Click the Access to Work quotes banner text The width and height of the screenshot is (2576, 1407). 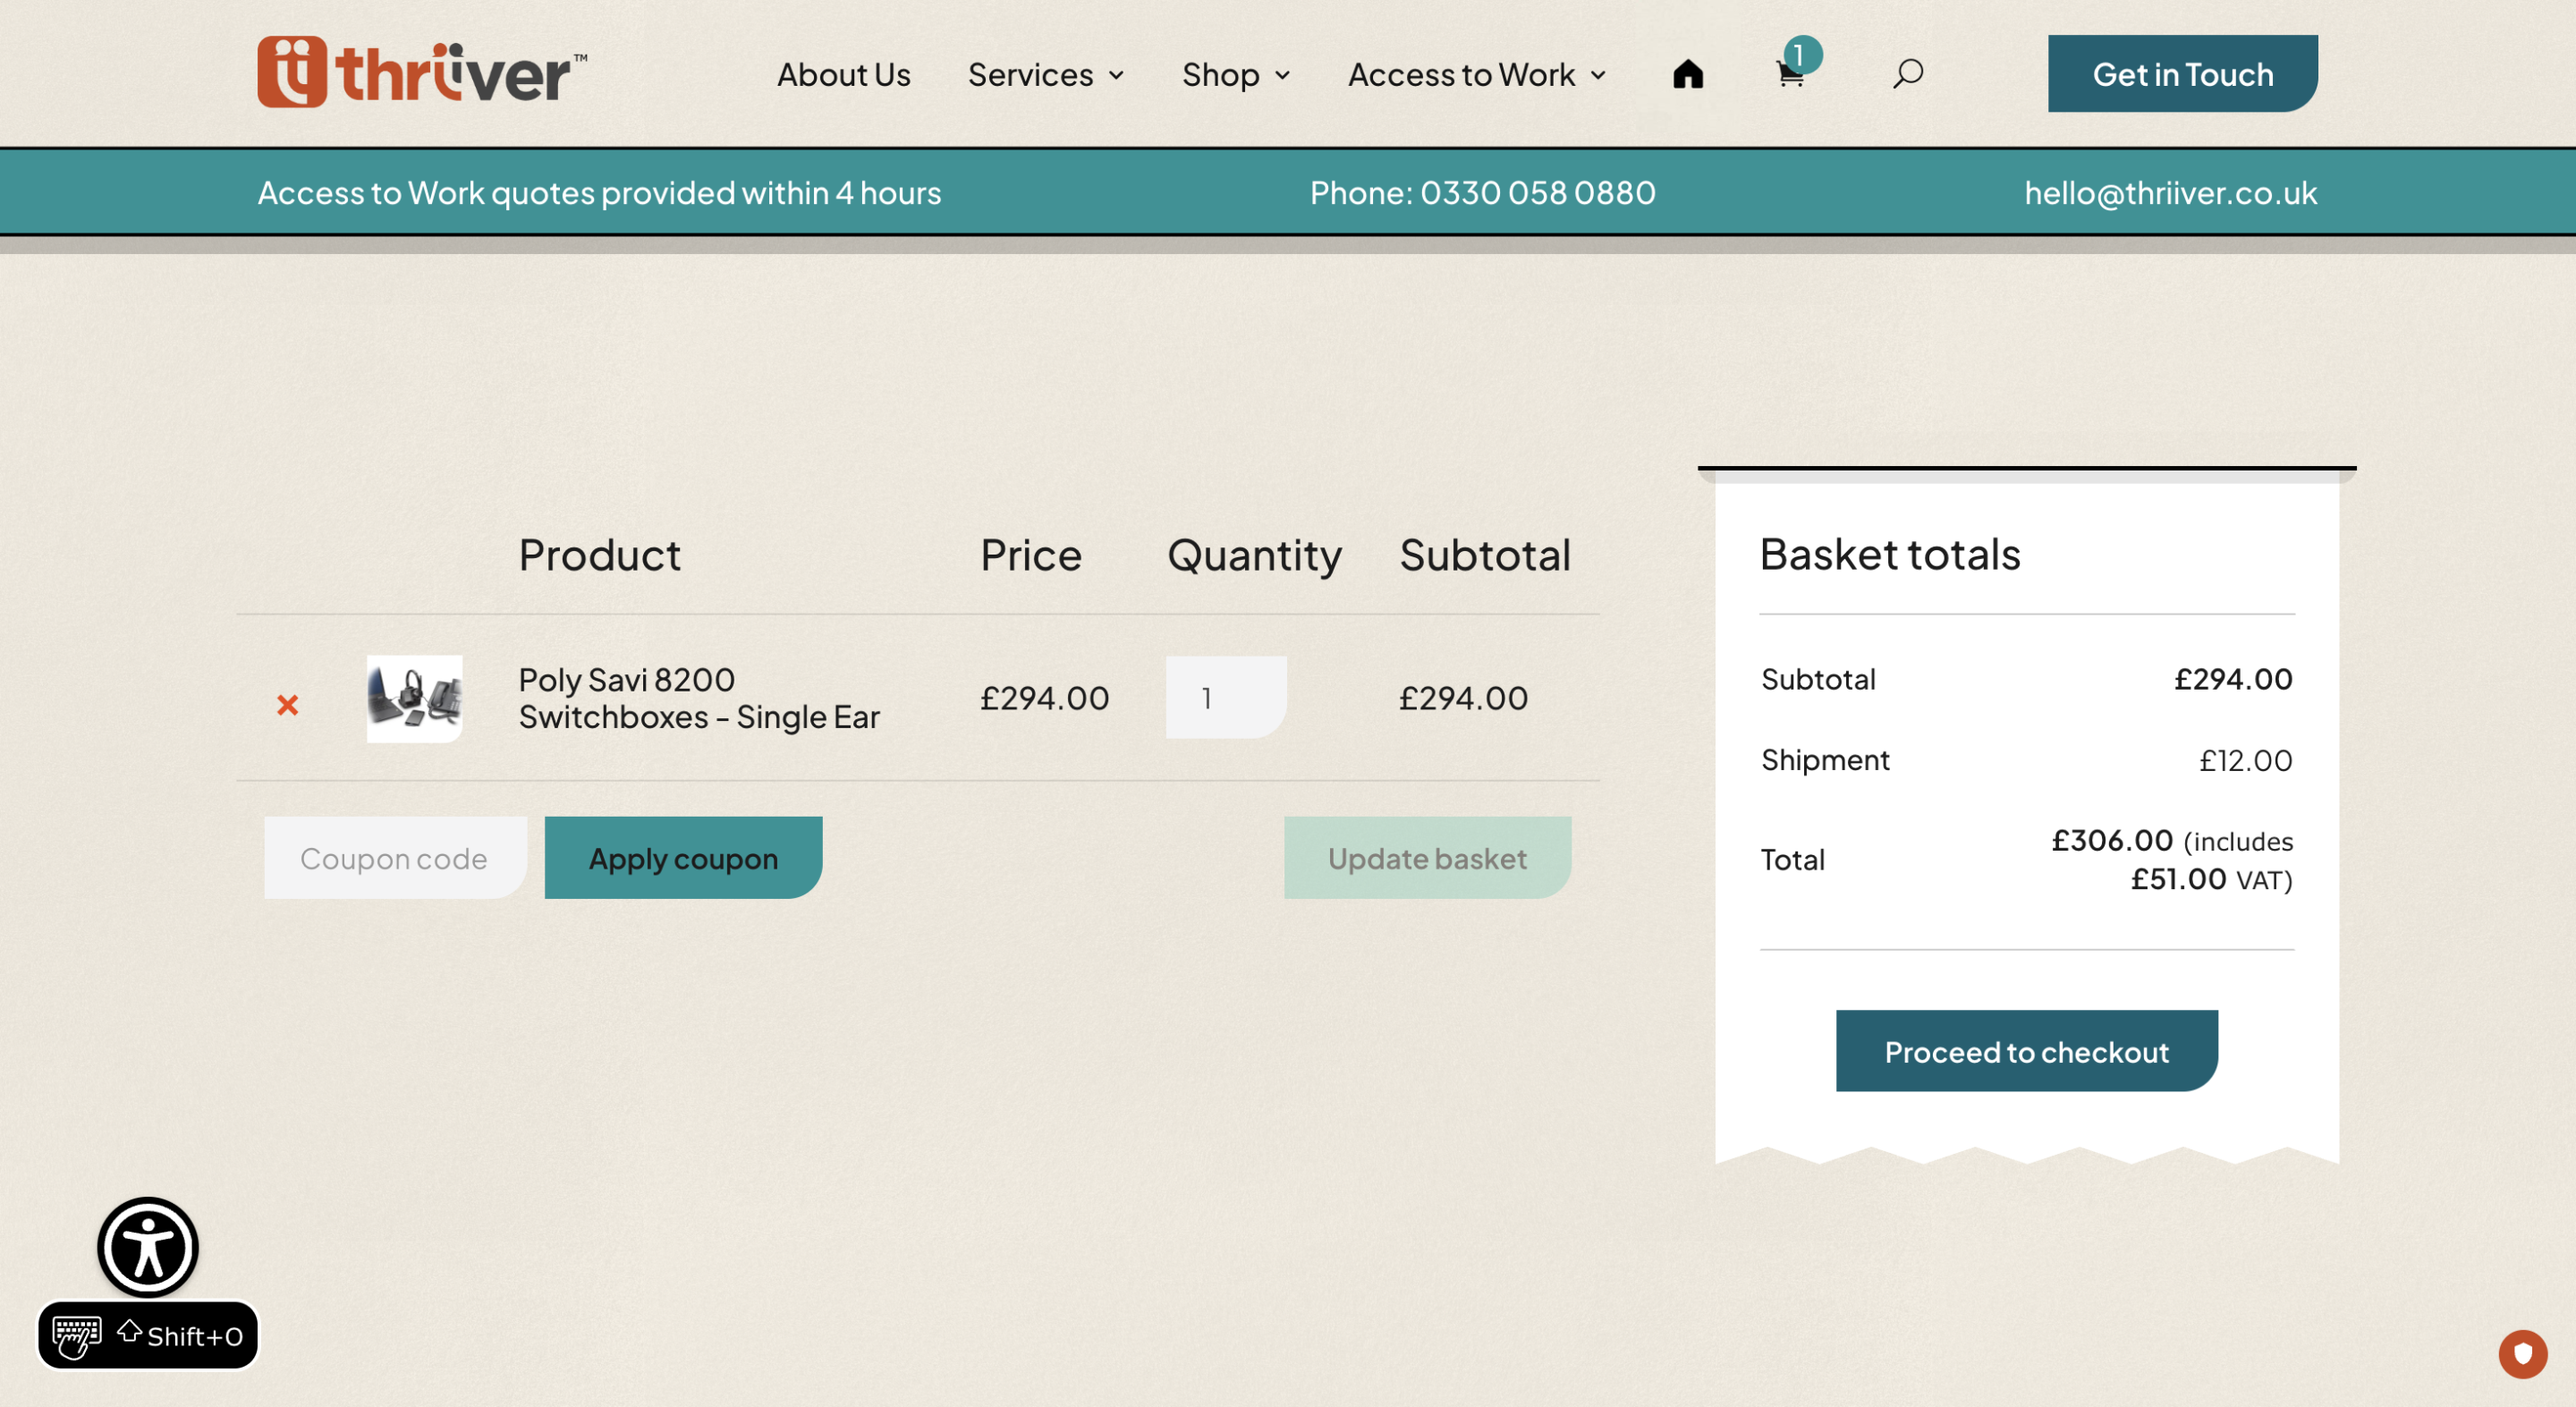600,192
